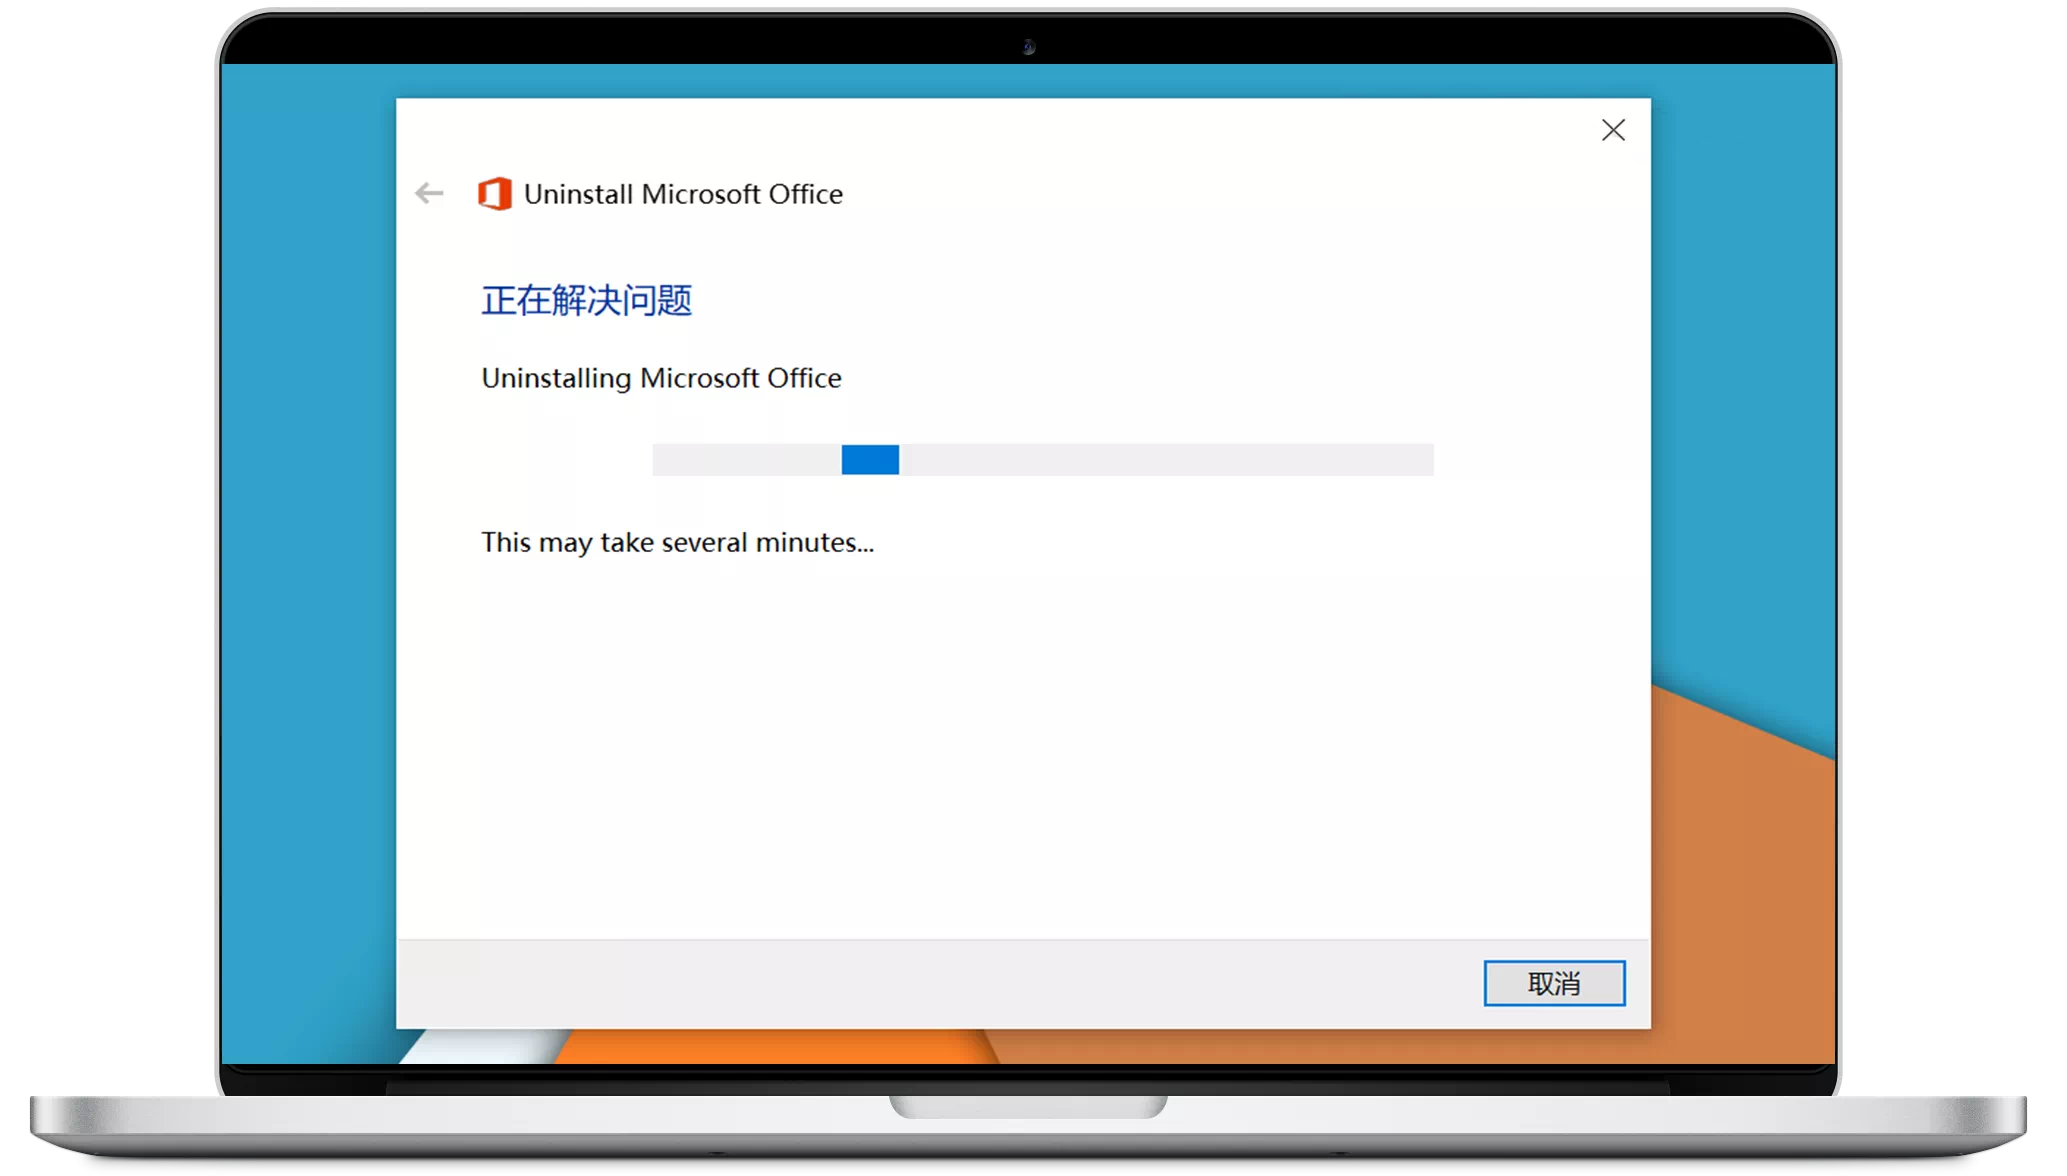2067x1176 pixels.
Task: Click the laptop lid opening notch
Action: point(1028,1106)
